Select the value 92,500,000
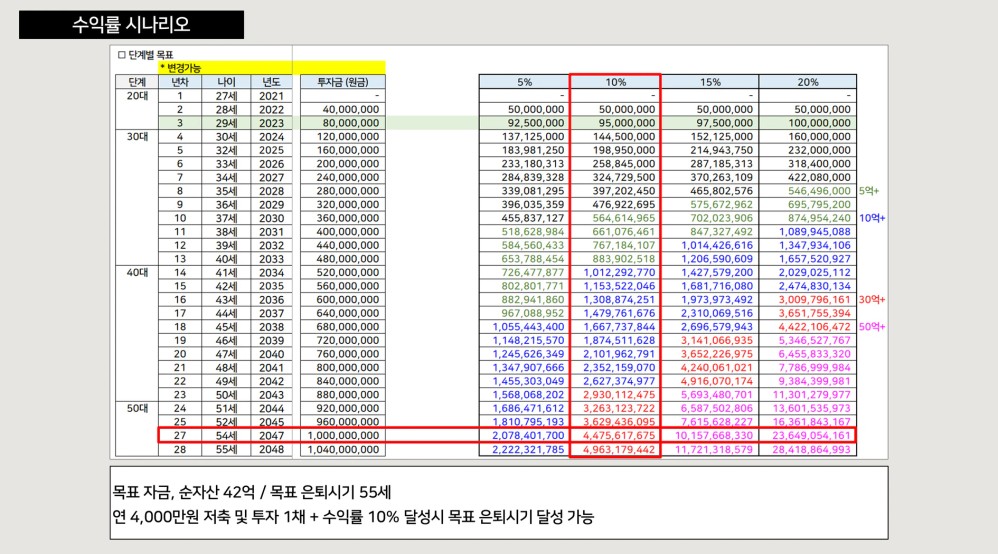This screenshot has width=998, height=554. (x=536, y=123)
